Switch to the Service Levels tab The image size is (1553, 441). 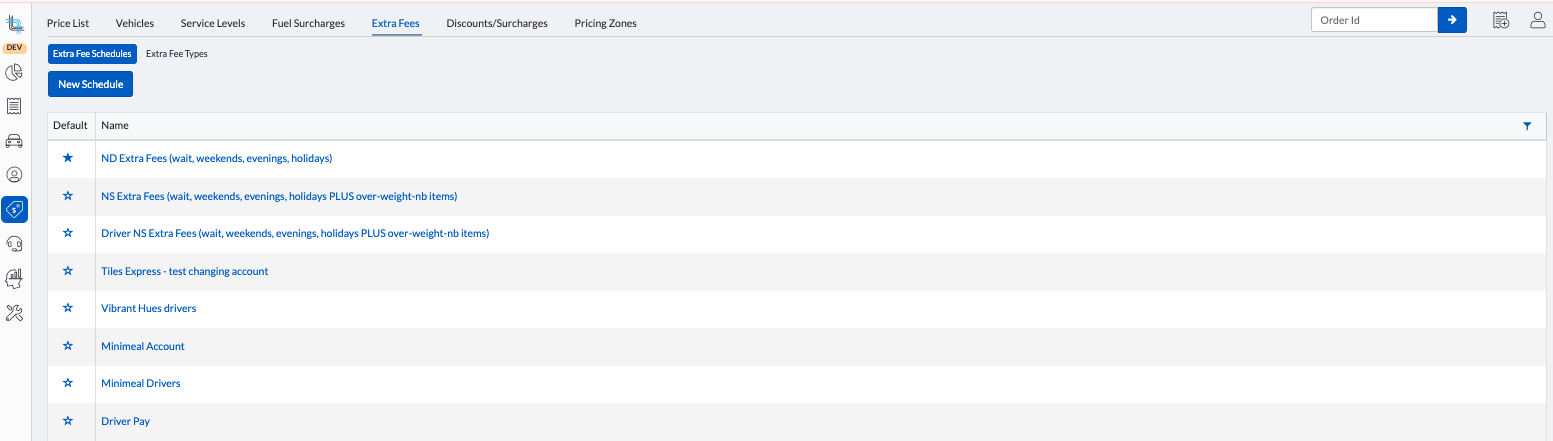click(213, 23)
